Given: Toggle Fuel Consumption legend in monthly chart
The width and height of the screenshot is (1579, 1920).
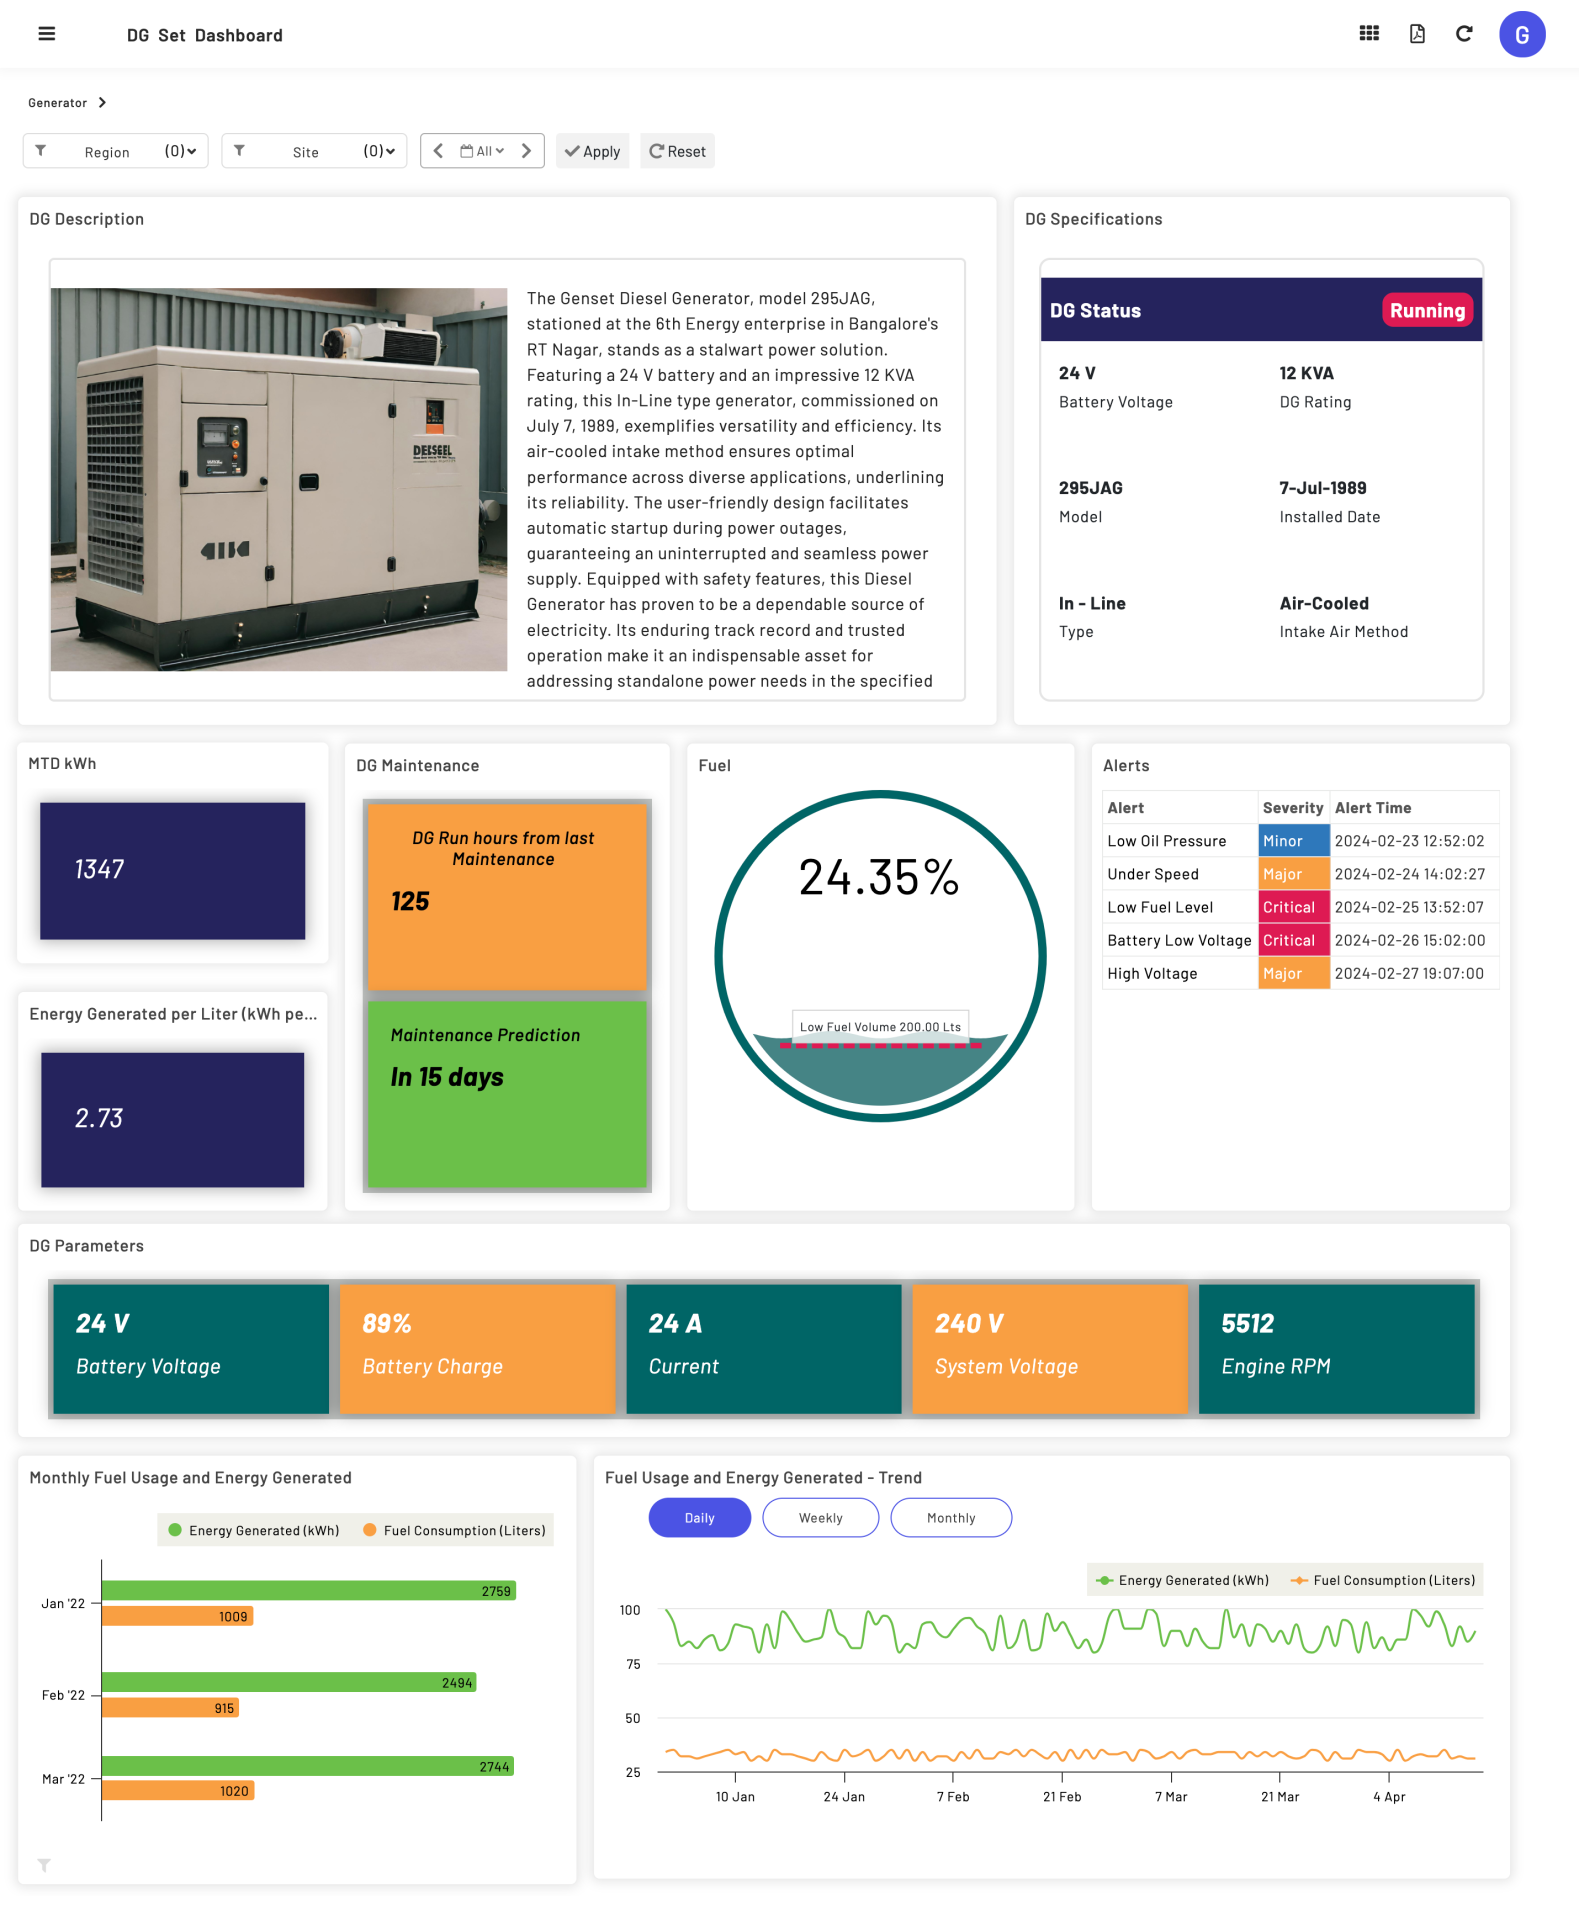Looking at the screenshot, I should pyautogui.click(x=455, y=1530).
